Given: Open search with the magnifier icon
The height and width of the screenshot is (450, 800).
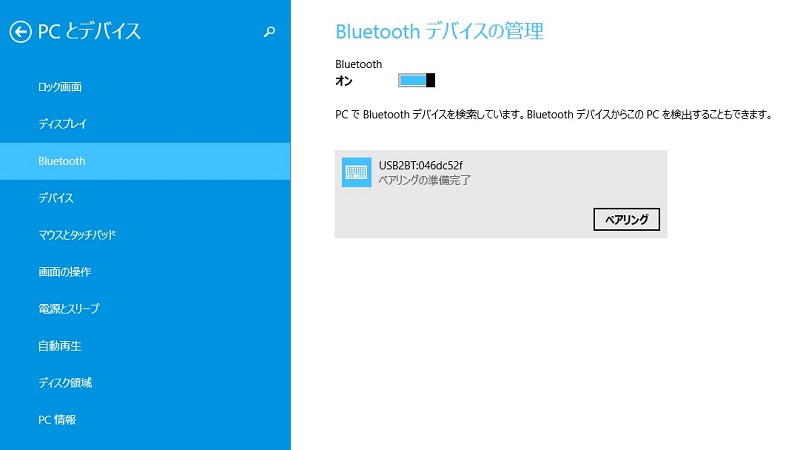Looking at the screenshot, I should [x=269, y=32].
